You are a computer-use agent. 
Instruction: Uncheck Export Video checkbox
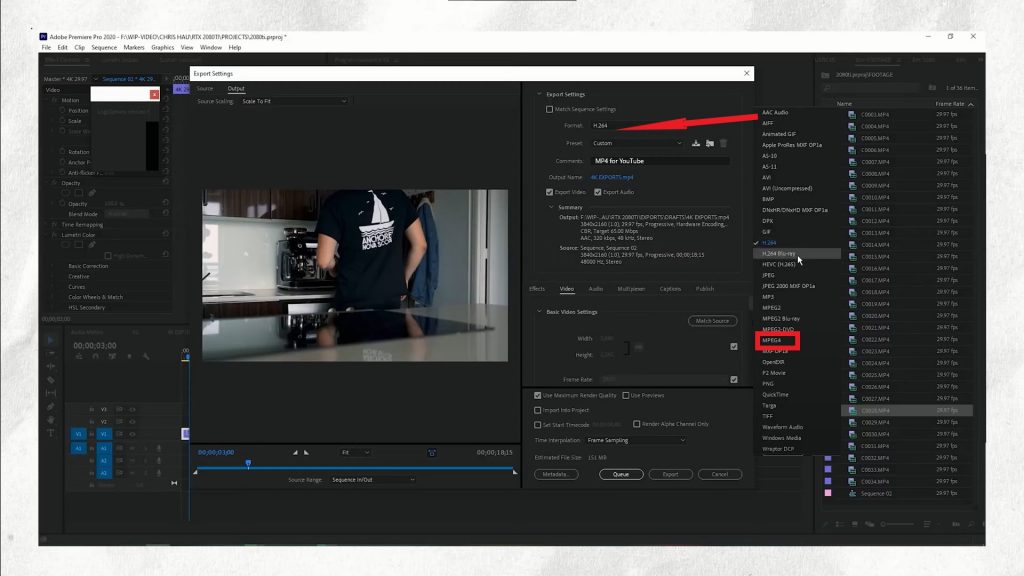pyautogui.click(x=549, y=192)
